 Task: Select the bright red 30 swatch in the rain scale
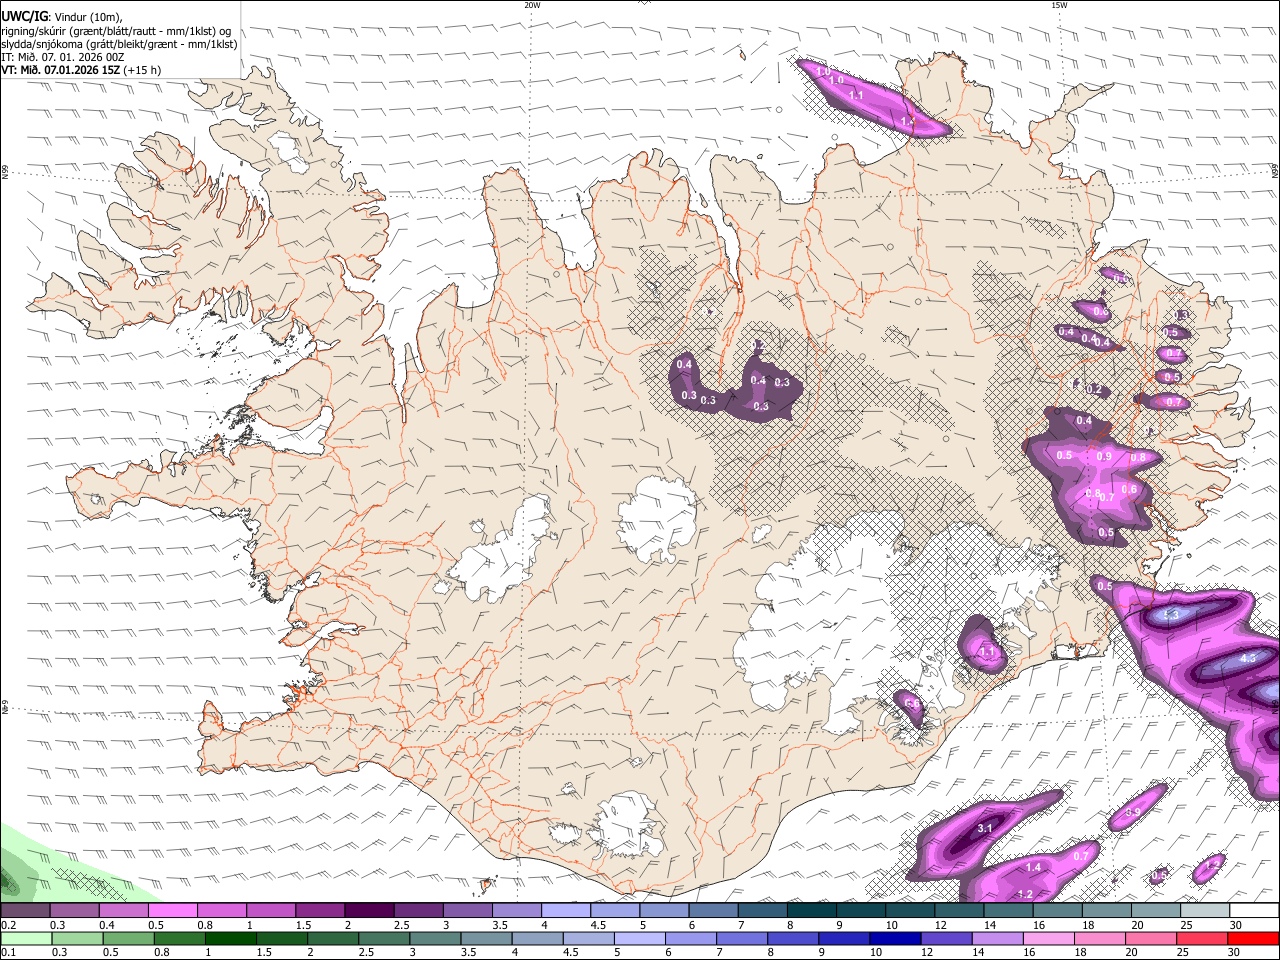(x=1253, y=939)
